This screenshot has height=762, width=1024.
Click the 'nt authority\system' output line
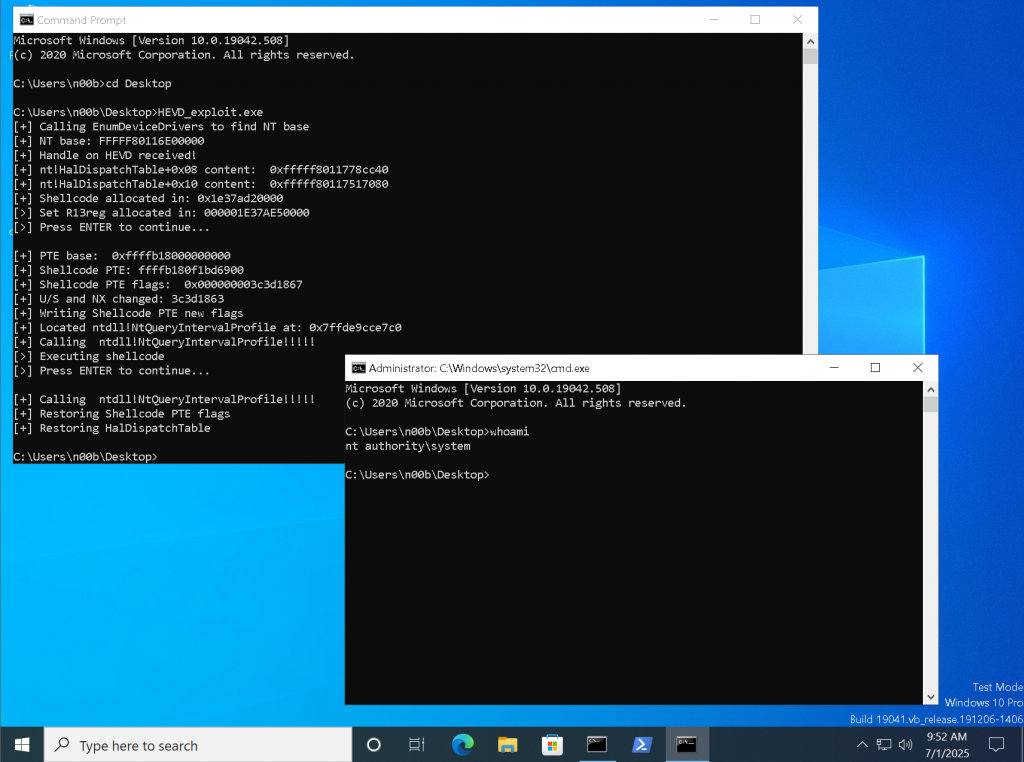pyautogui.click(x=408, y=446)
